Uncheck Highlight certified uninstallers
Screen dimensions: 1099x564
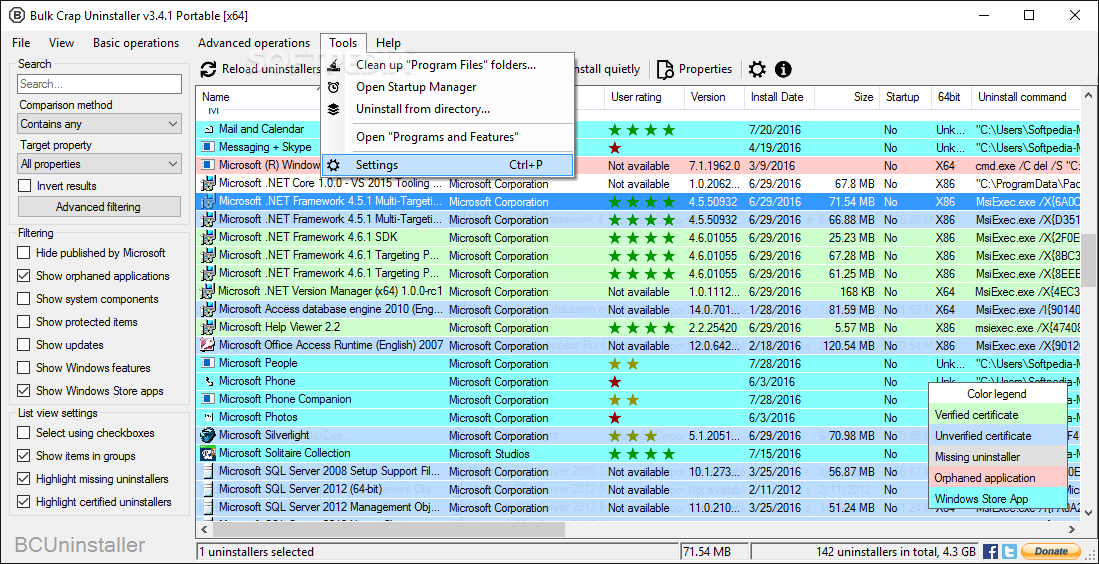[24, 502]
